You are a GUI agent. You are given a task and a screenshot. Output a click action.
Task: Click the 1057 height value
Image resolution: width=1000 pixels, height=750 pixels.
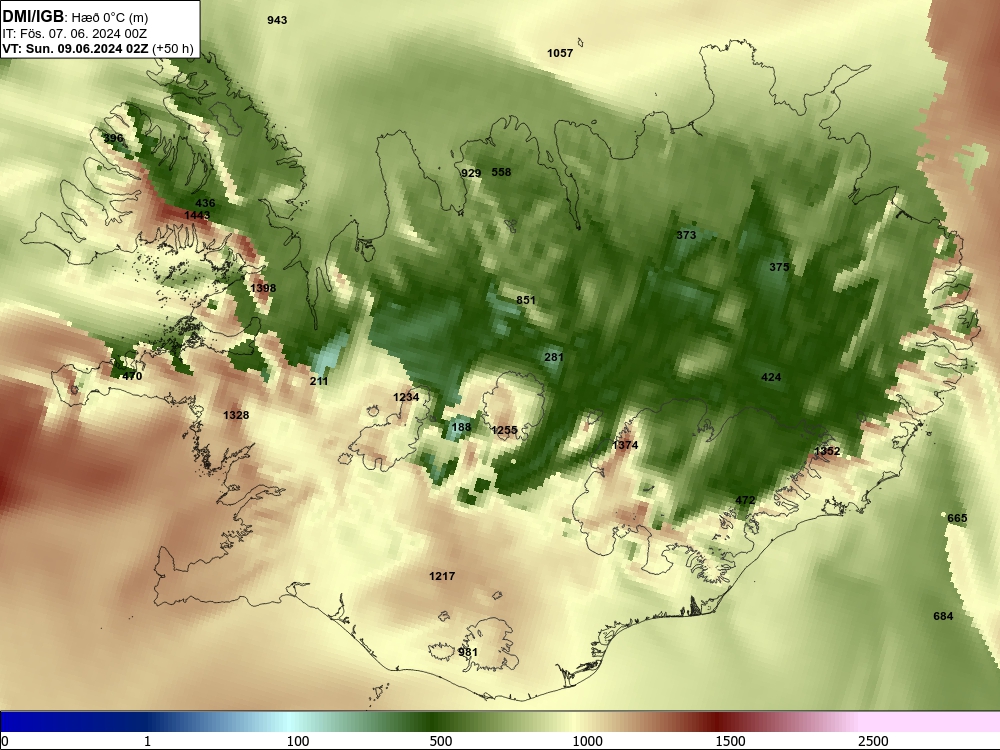[x=560, y=54]
